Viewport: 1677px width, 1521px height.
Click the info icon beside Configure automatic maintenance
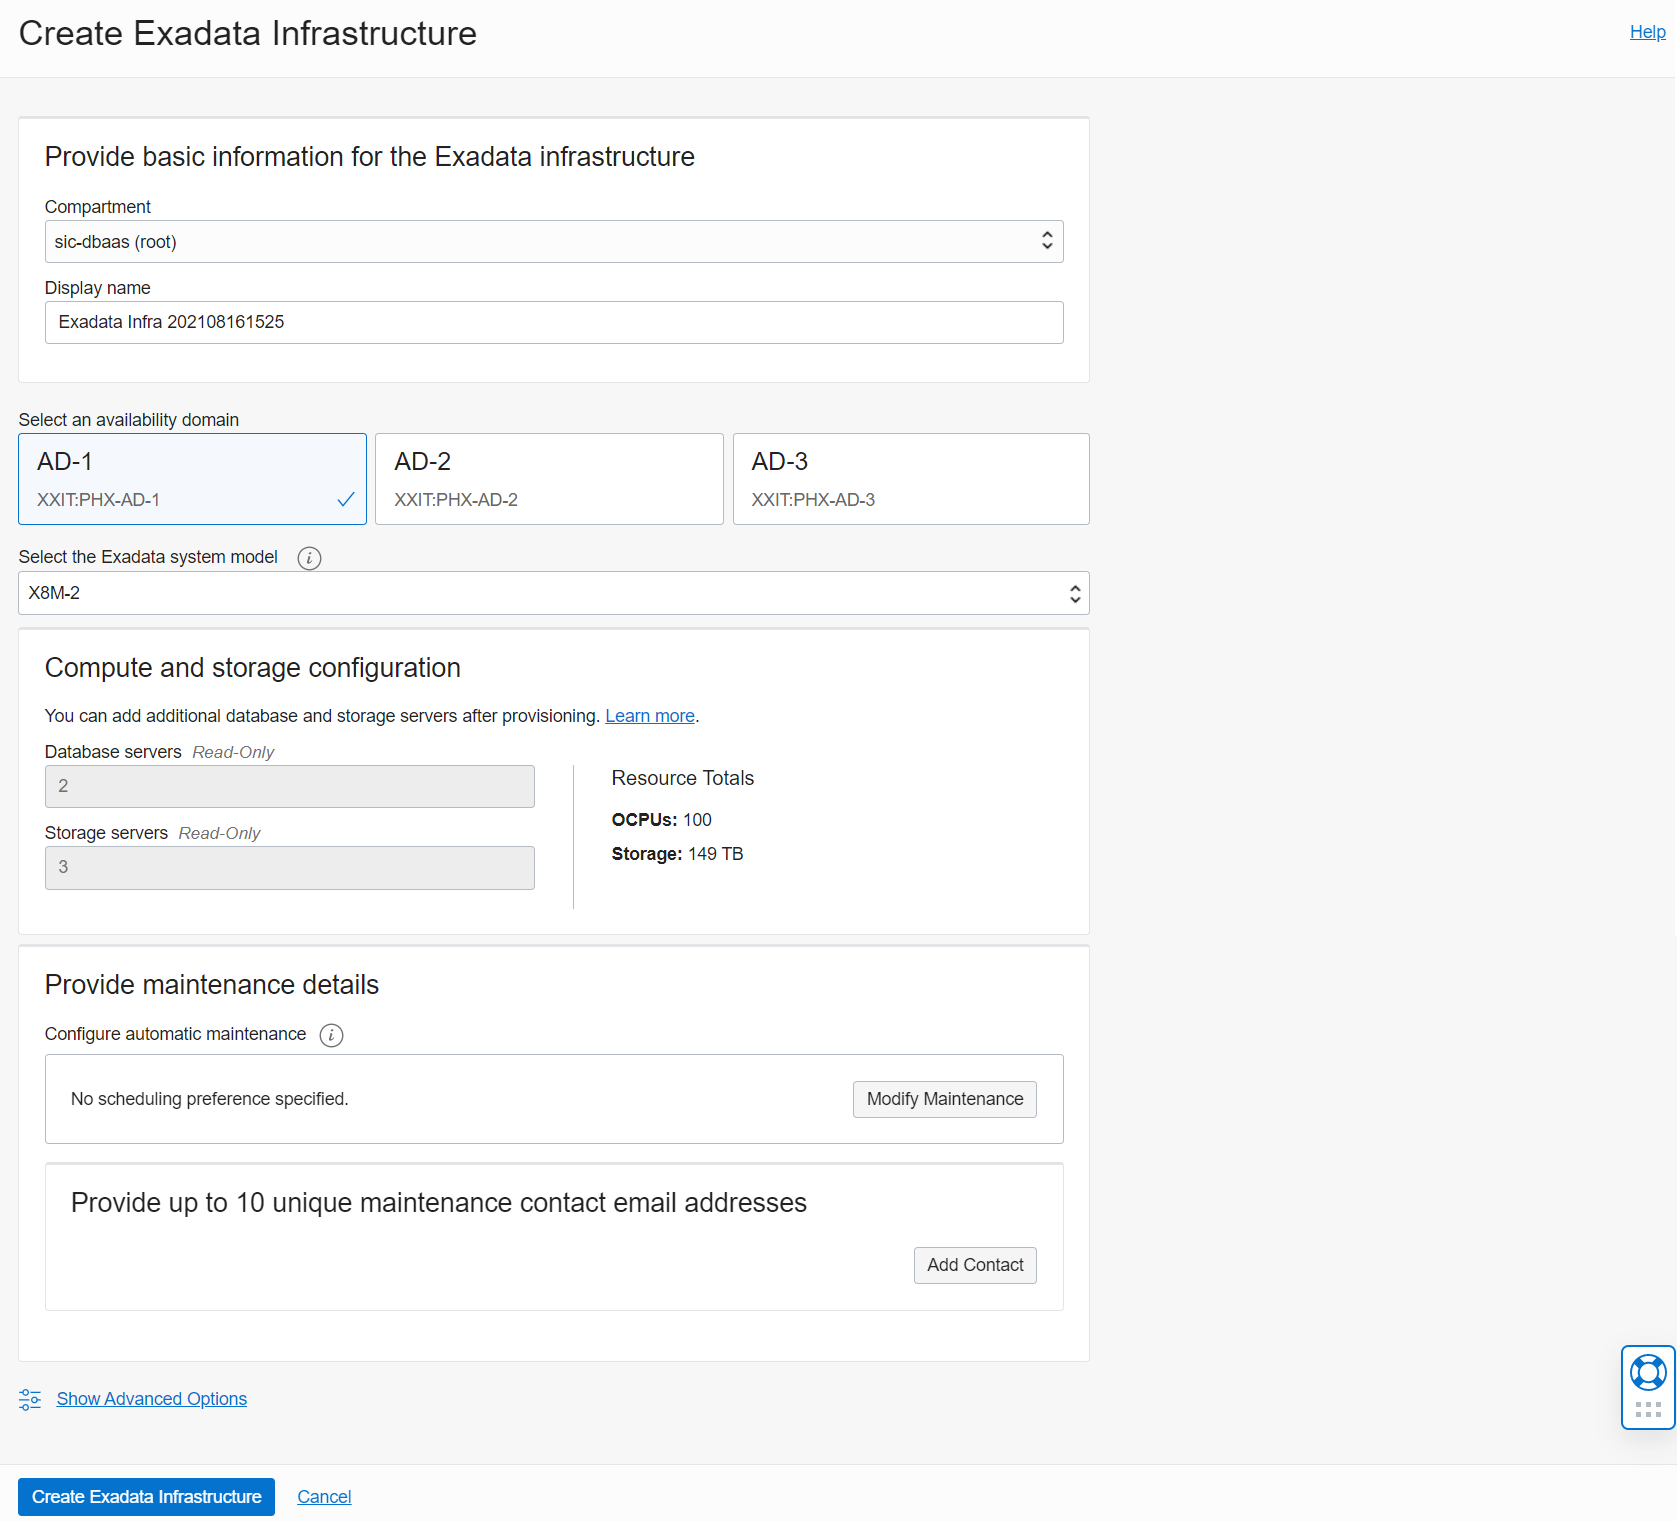[331, 1035]
